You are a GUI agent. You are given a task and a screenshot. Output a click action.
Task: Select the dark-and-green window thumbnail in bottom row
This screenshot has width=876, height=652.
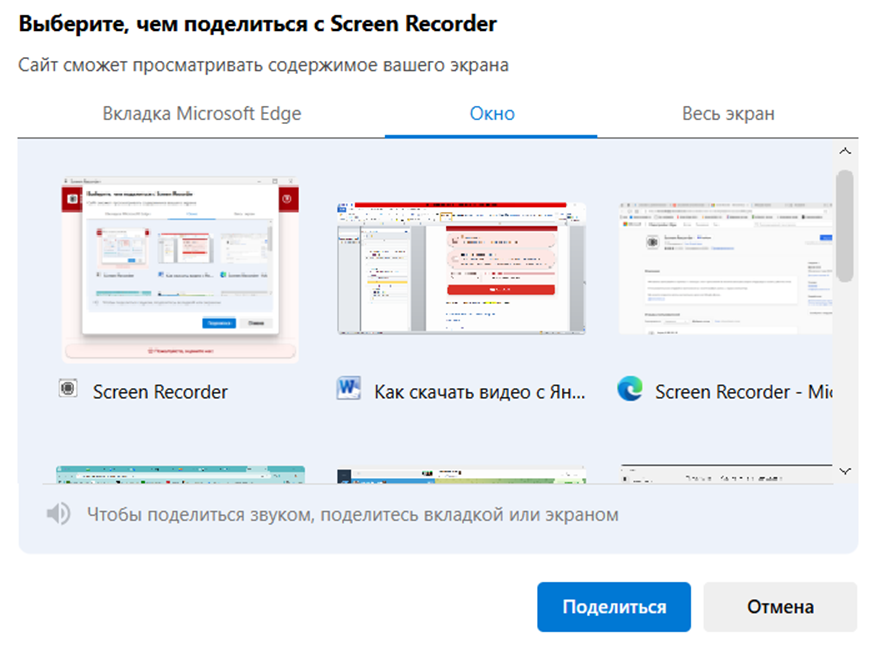(x=461, y=475)
